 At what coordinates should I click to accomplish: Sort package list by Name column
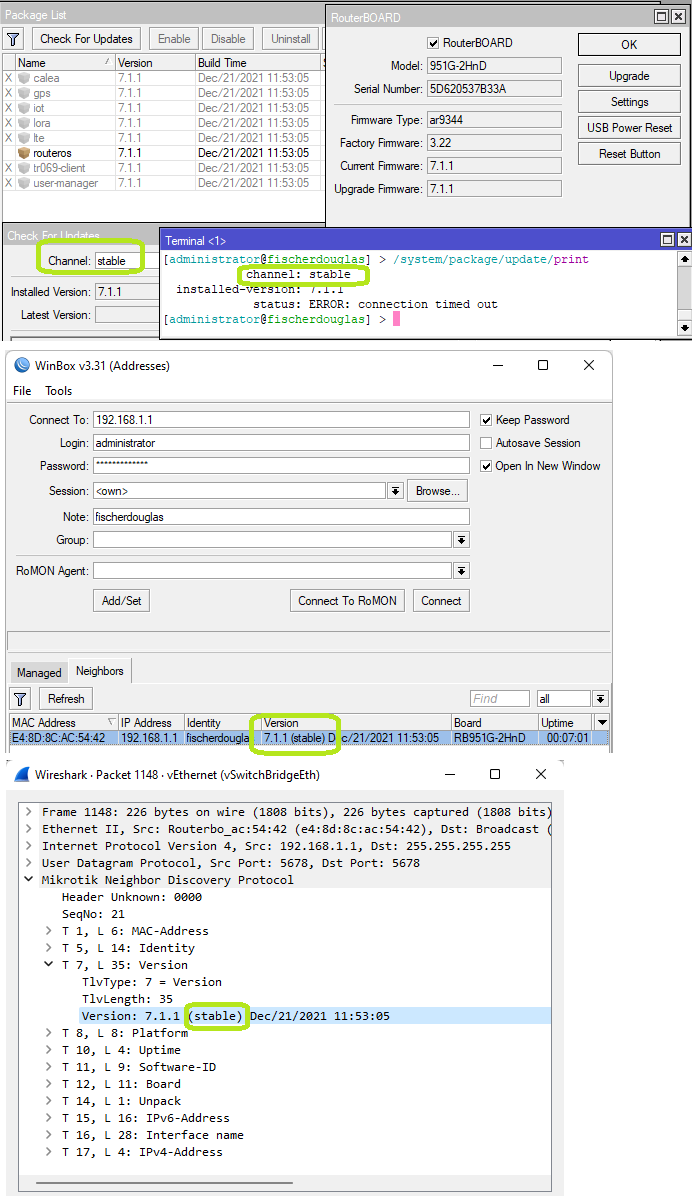(x=64, y=62)
